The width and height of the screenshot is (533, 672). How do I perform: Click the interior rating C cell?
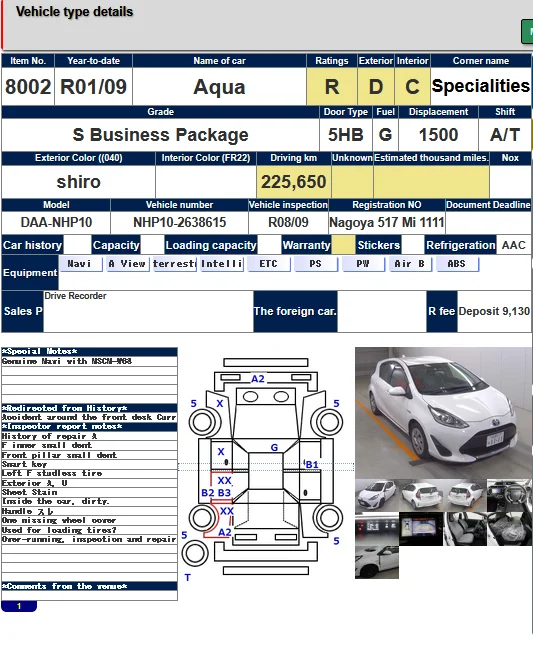[413, 87]
